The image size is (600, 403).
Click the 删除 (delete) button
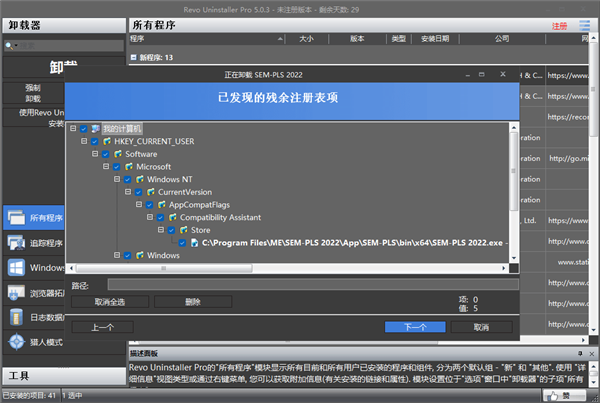193,302
